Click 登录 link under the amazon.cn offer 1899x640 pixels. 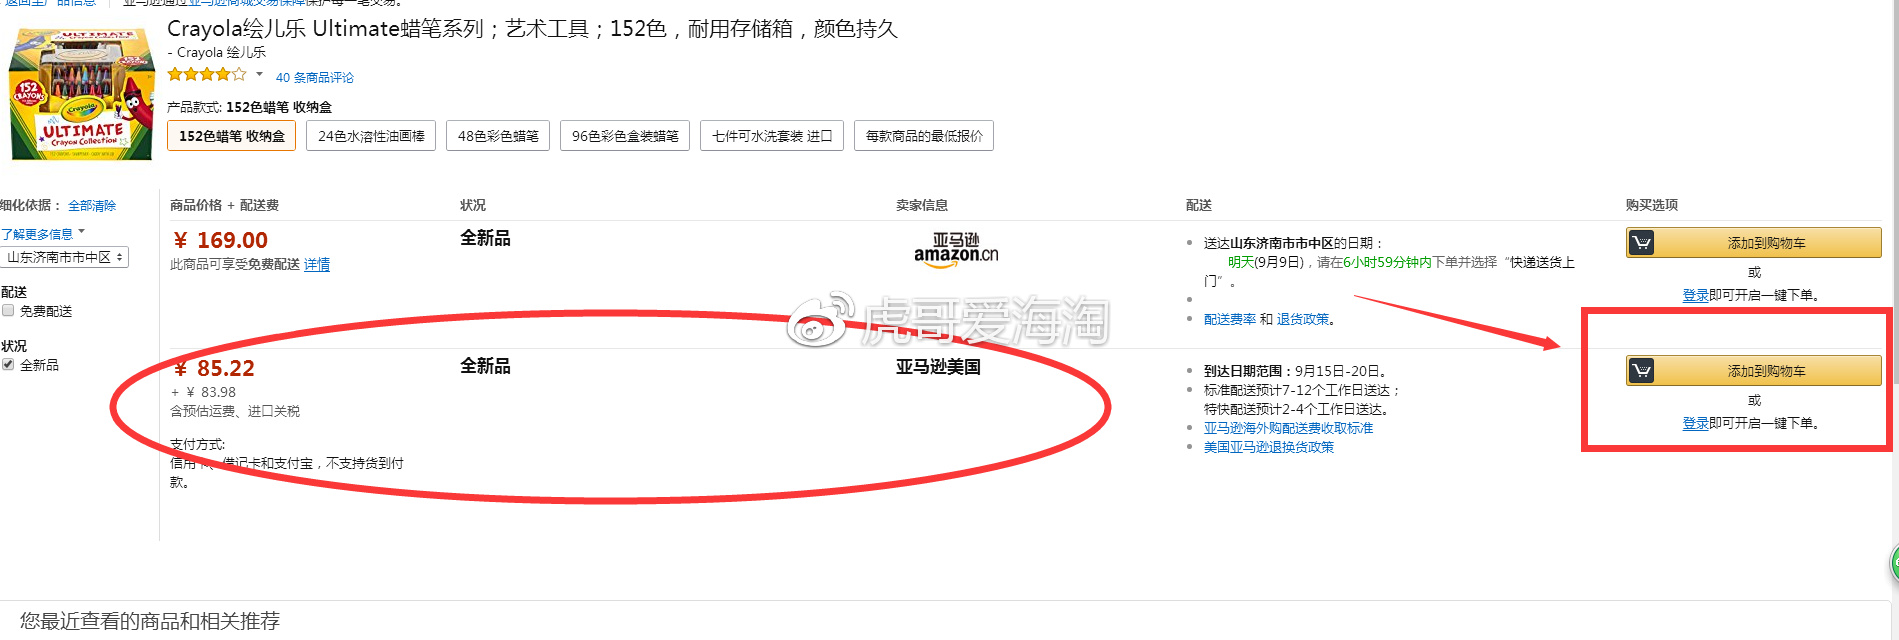click(x=1695, y=295)
